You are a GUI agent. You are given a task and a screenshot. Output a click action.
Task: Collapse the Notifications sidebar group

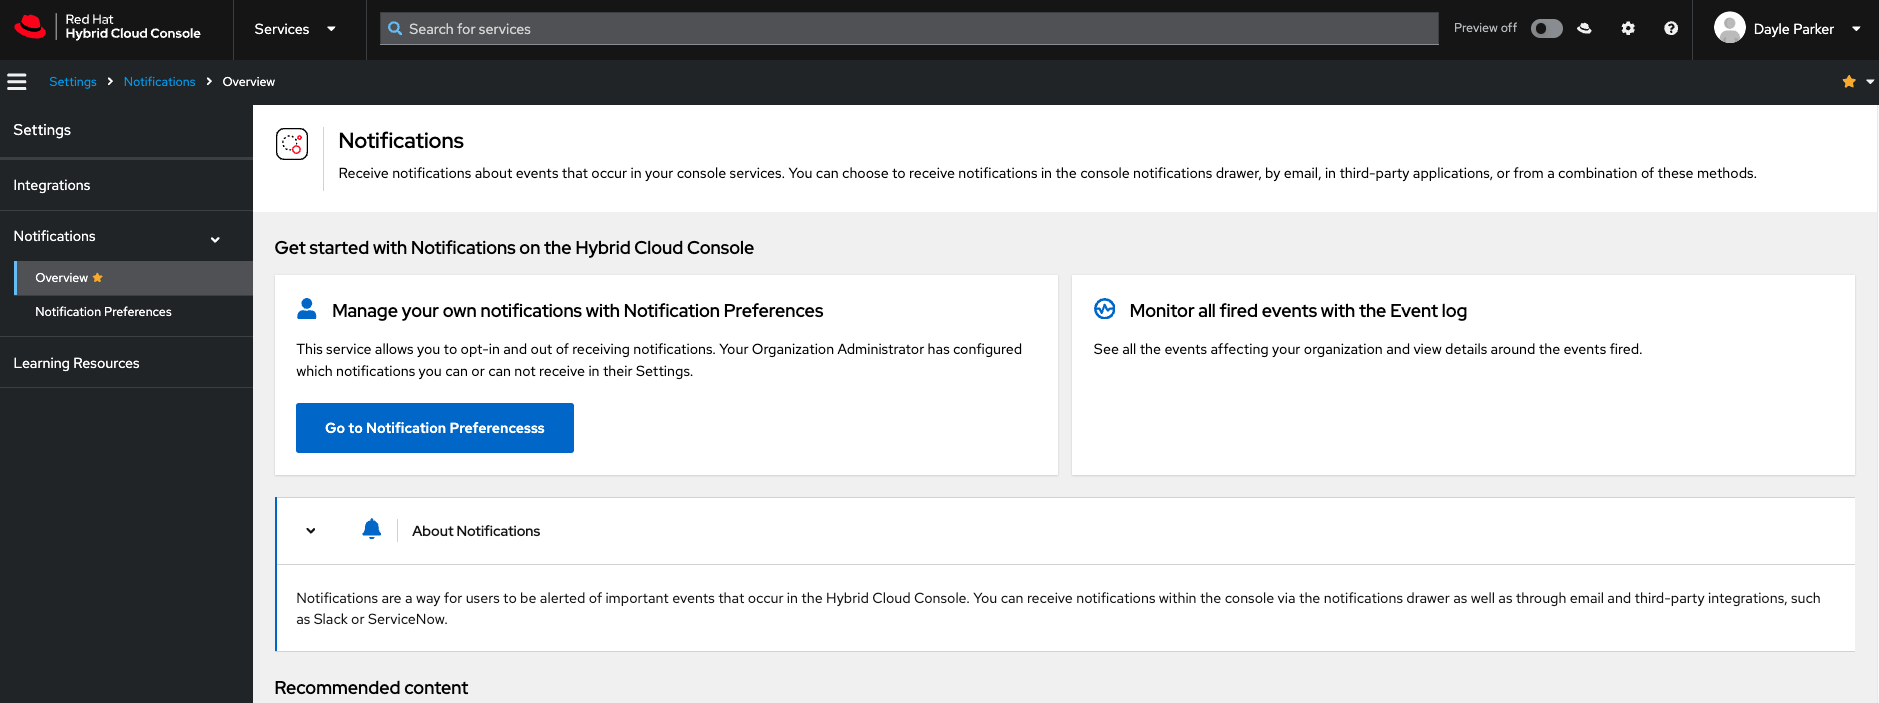click(x=215, y=239)
